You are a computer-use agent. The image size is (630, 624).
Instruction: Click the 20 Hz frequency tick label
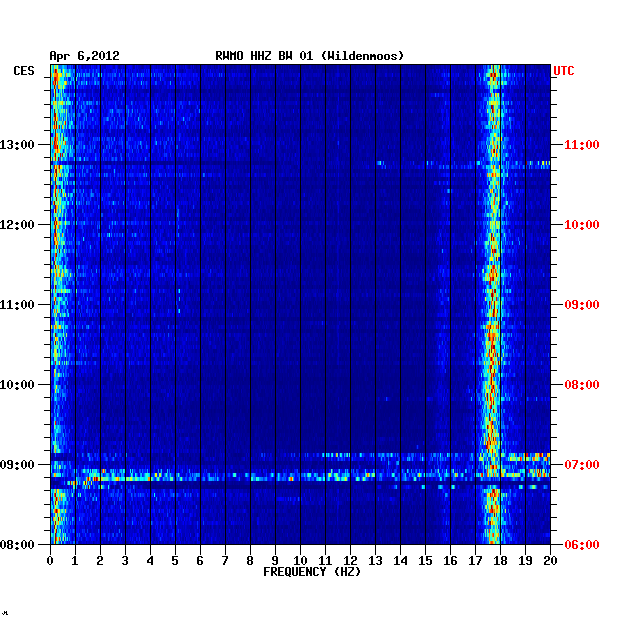pos(550,561)
